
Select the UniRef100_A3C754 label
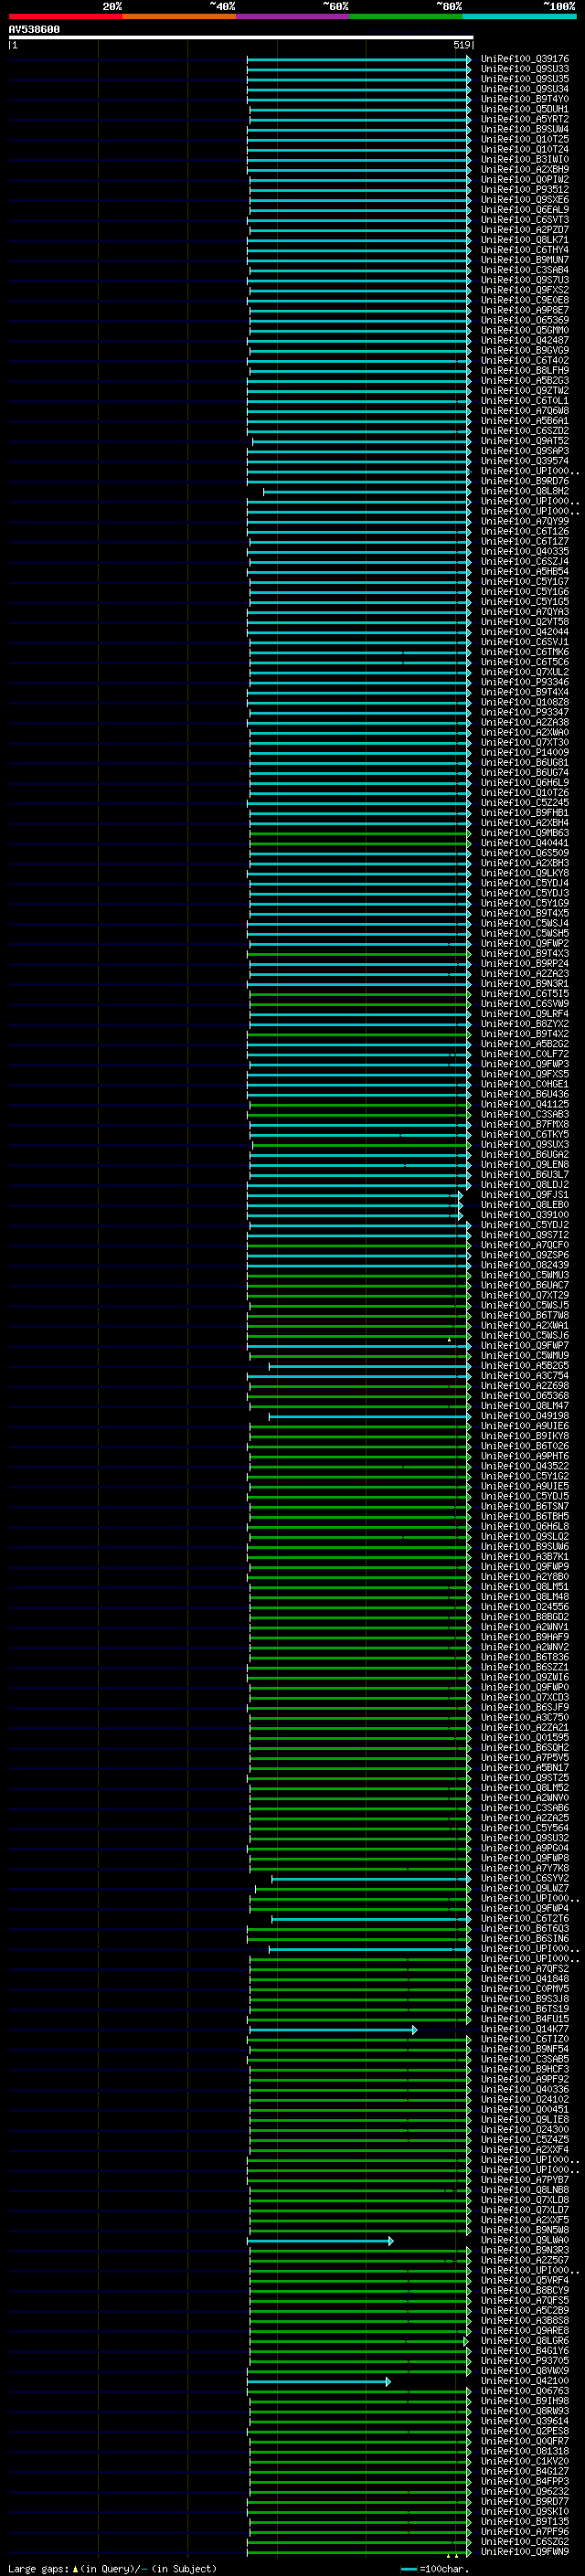(x=525, y=1376)
